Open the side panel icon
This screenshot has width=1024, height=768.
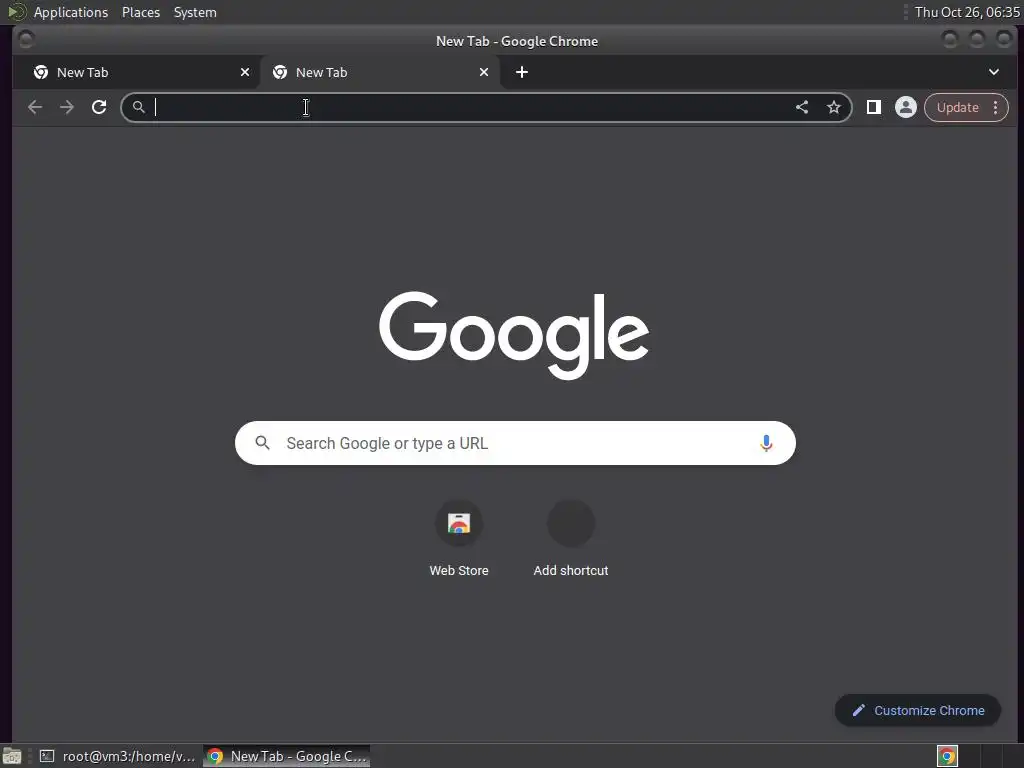coord(873,107)
